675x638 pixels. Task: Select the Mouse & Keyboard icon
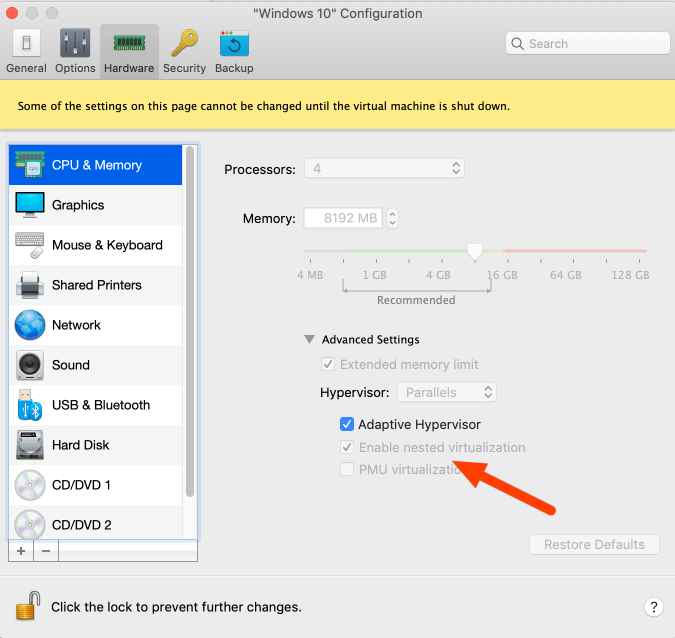(30, 245)
